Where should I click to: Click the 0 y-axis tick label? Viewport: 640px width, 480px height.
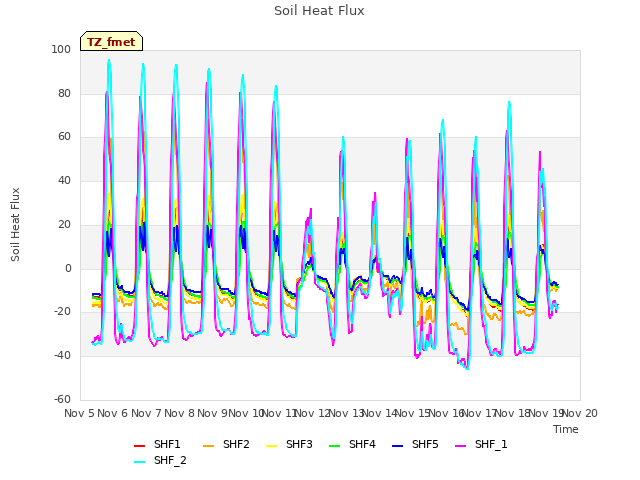tap(68, 269)
